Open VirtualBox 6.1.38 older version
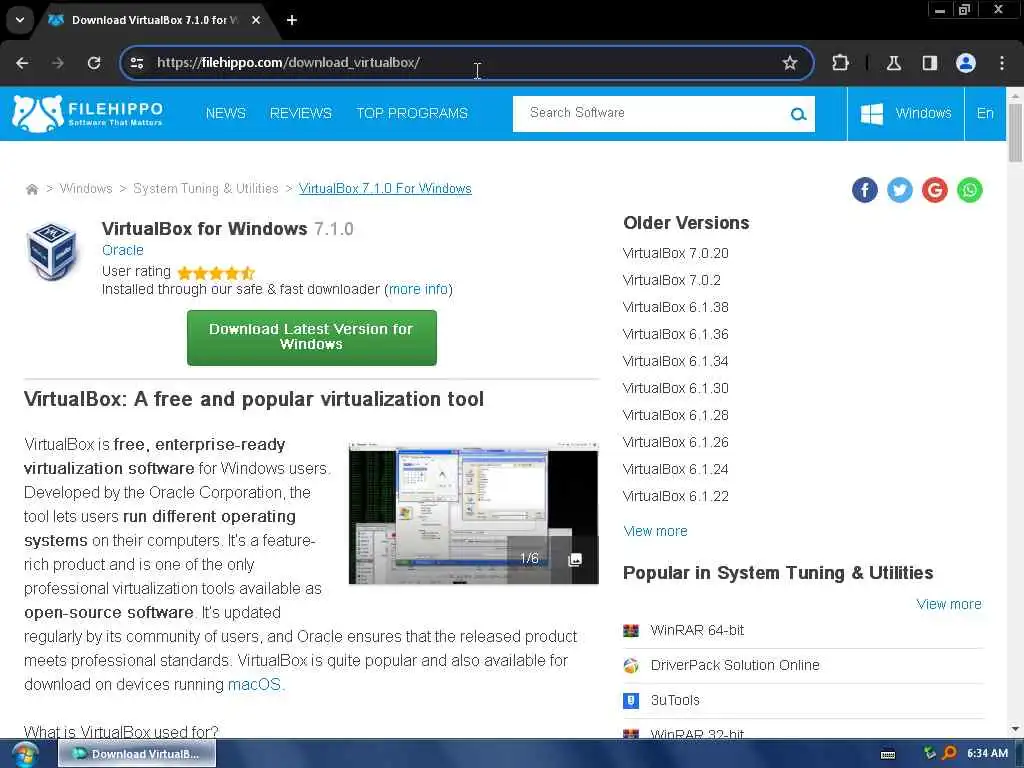 (x=676, y=307)
